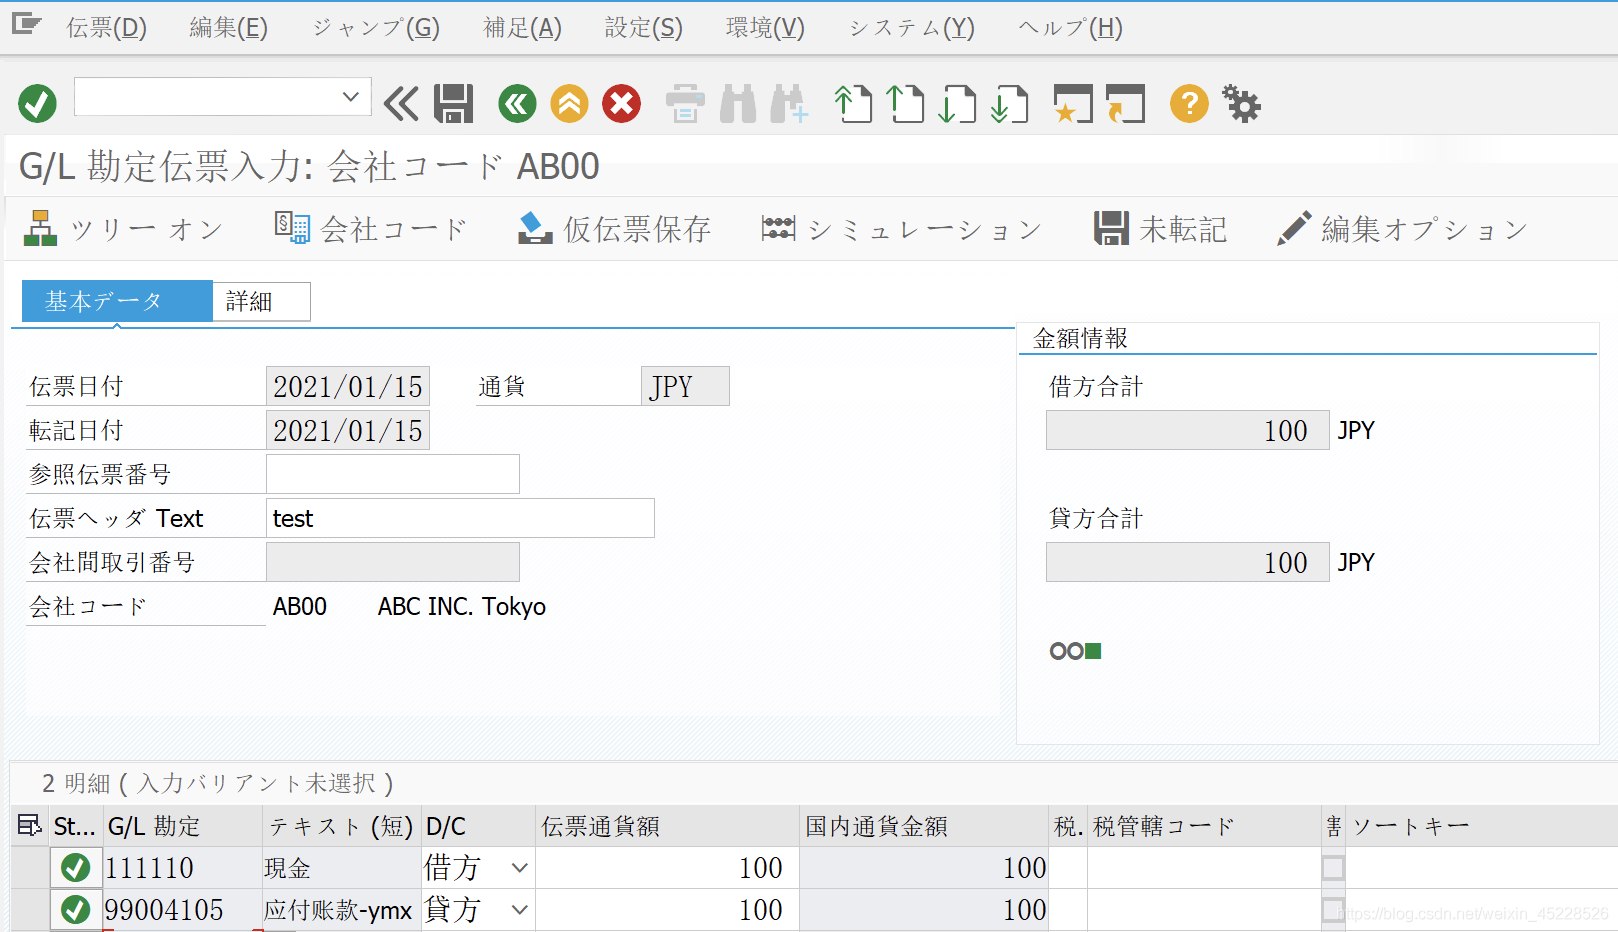1618x932 pixels.
Task: Click the G/L account cell 111110
Action: click(181, 868)
